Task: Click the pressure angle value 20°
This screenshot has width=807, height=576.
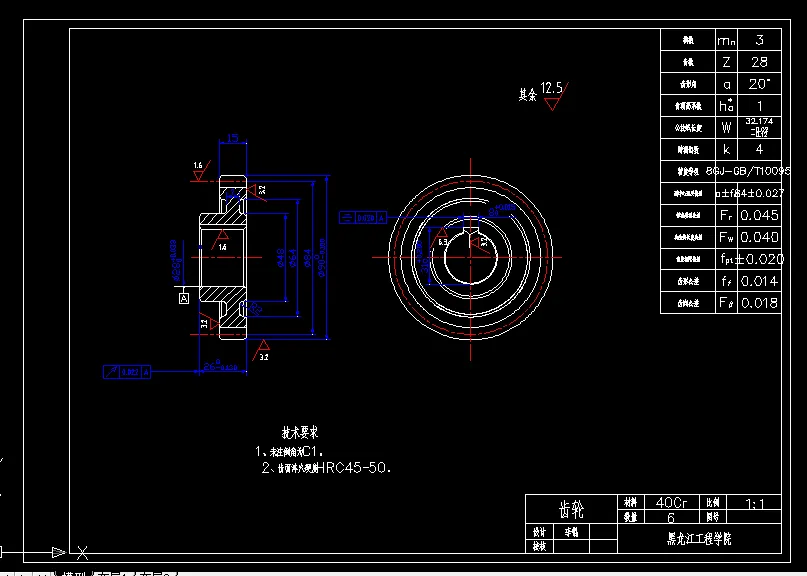Action: (x=760, y=84)
